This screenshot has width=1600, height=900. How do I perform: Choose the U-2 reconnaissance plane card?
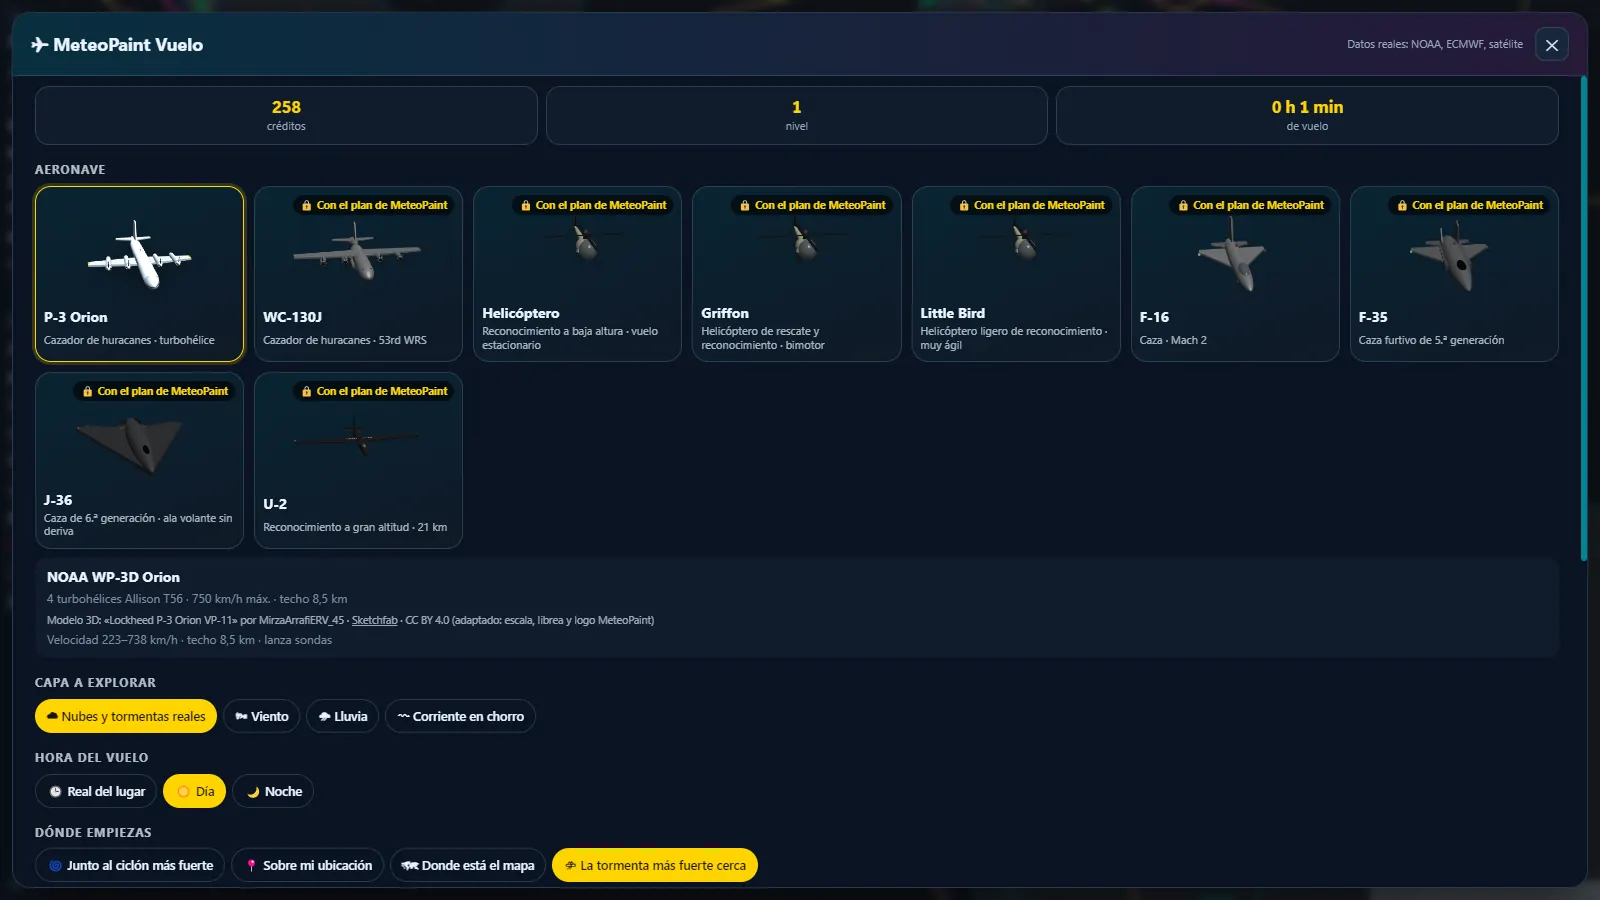(358, 460)
